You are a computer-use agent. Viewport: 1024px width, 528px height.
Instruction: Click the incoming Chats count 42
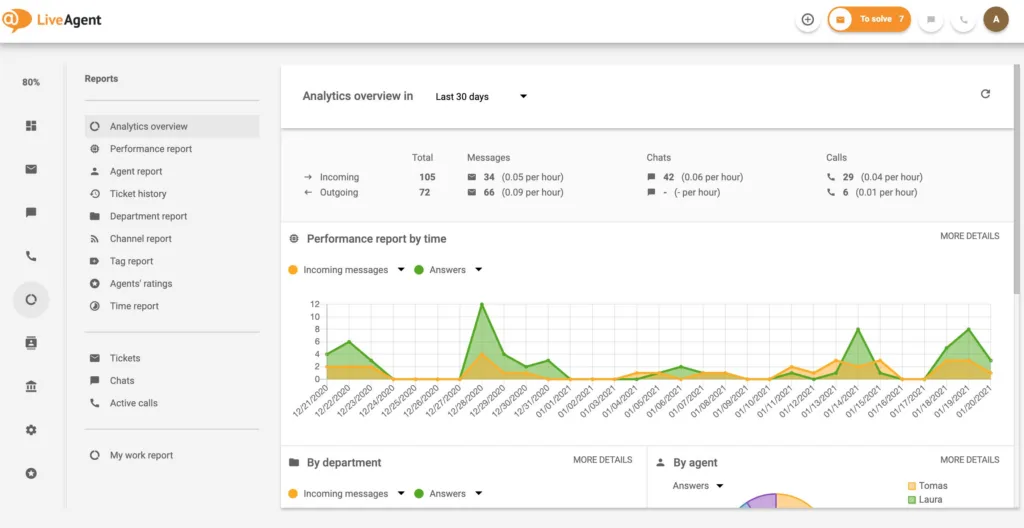(x=669, y=177)
